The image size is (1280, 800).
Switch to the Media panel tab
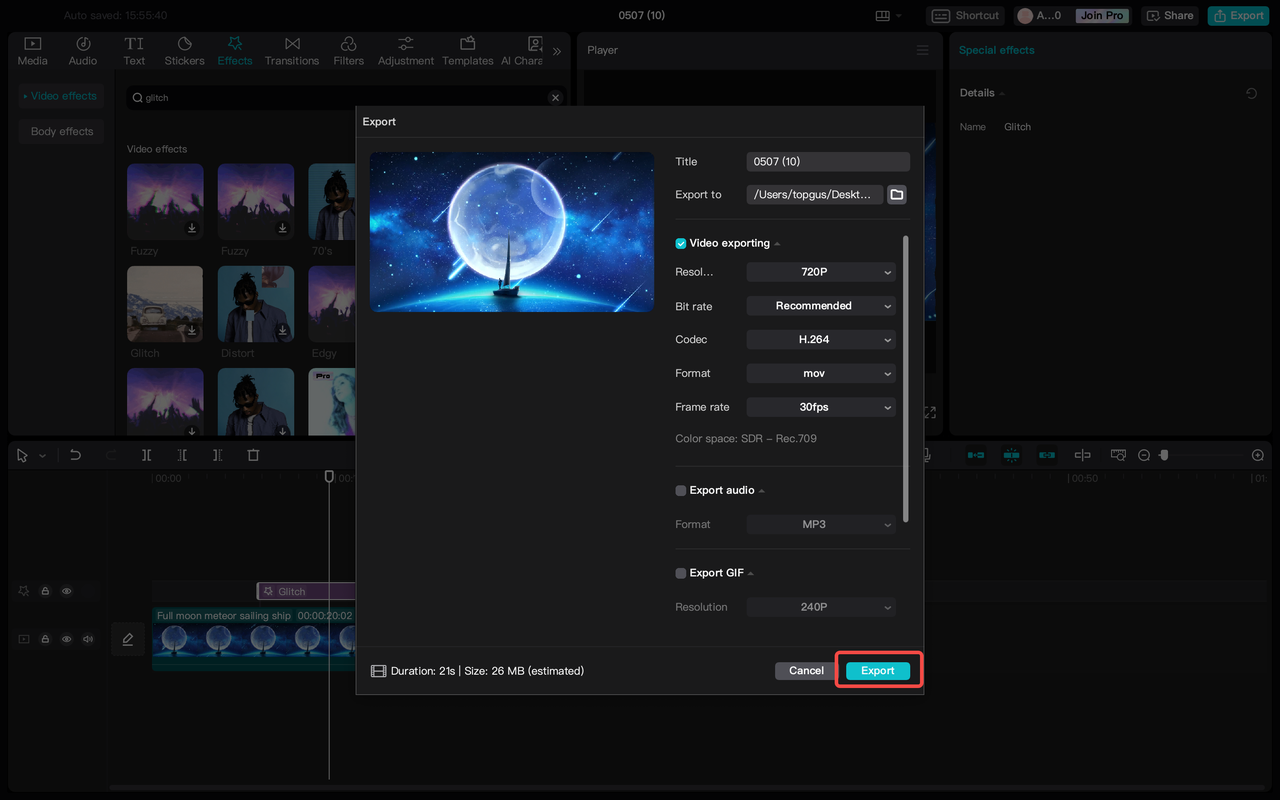[x=32, y=50]
